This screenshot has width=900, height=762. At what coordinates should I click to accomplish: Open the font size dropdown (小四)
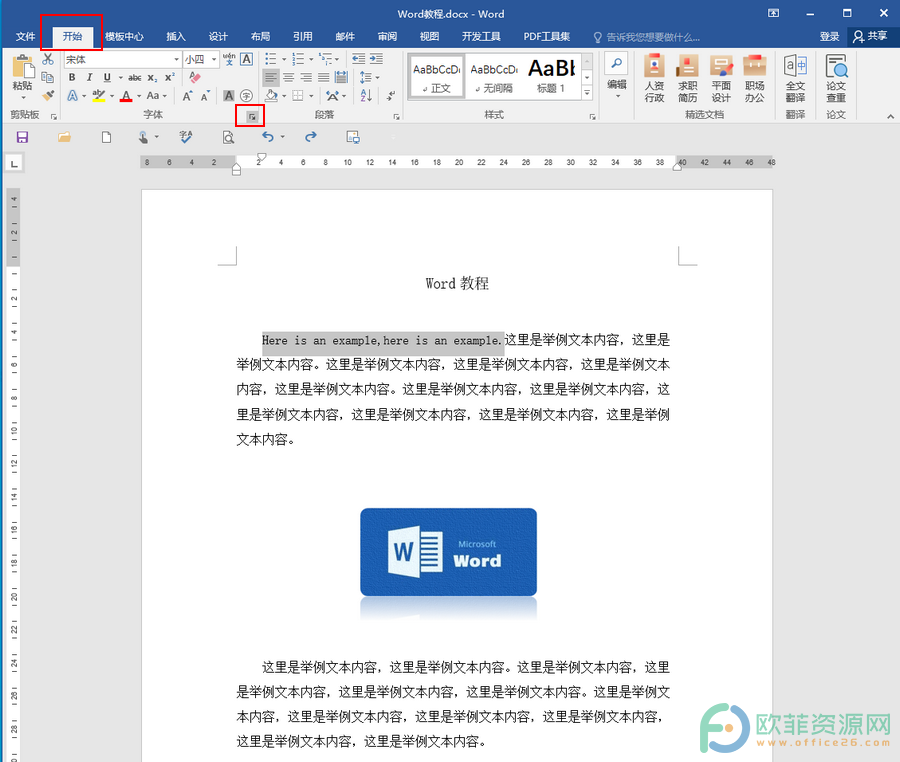coord(214,59)
